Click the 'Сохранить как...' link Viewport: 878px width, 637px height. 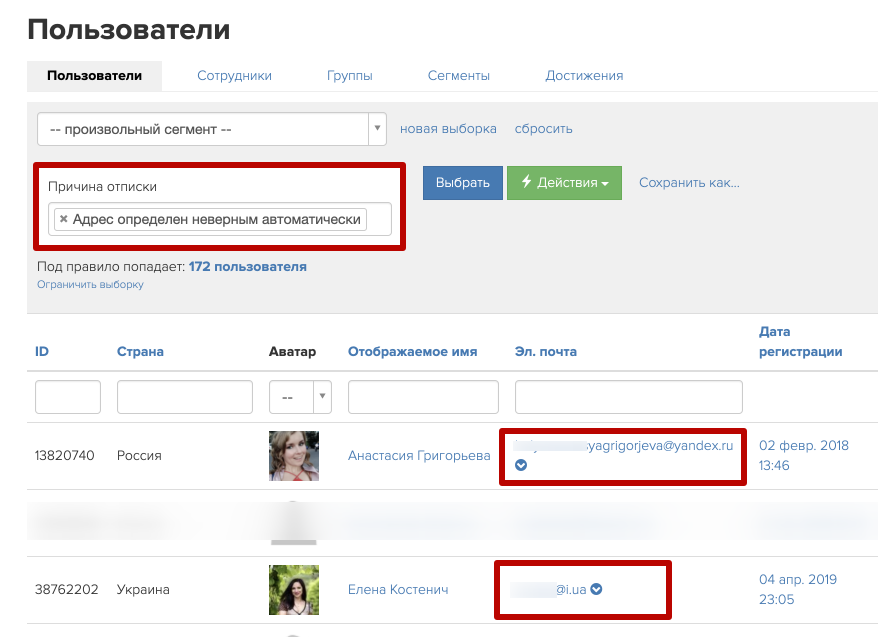click(x=689, y=183)
